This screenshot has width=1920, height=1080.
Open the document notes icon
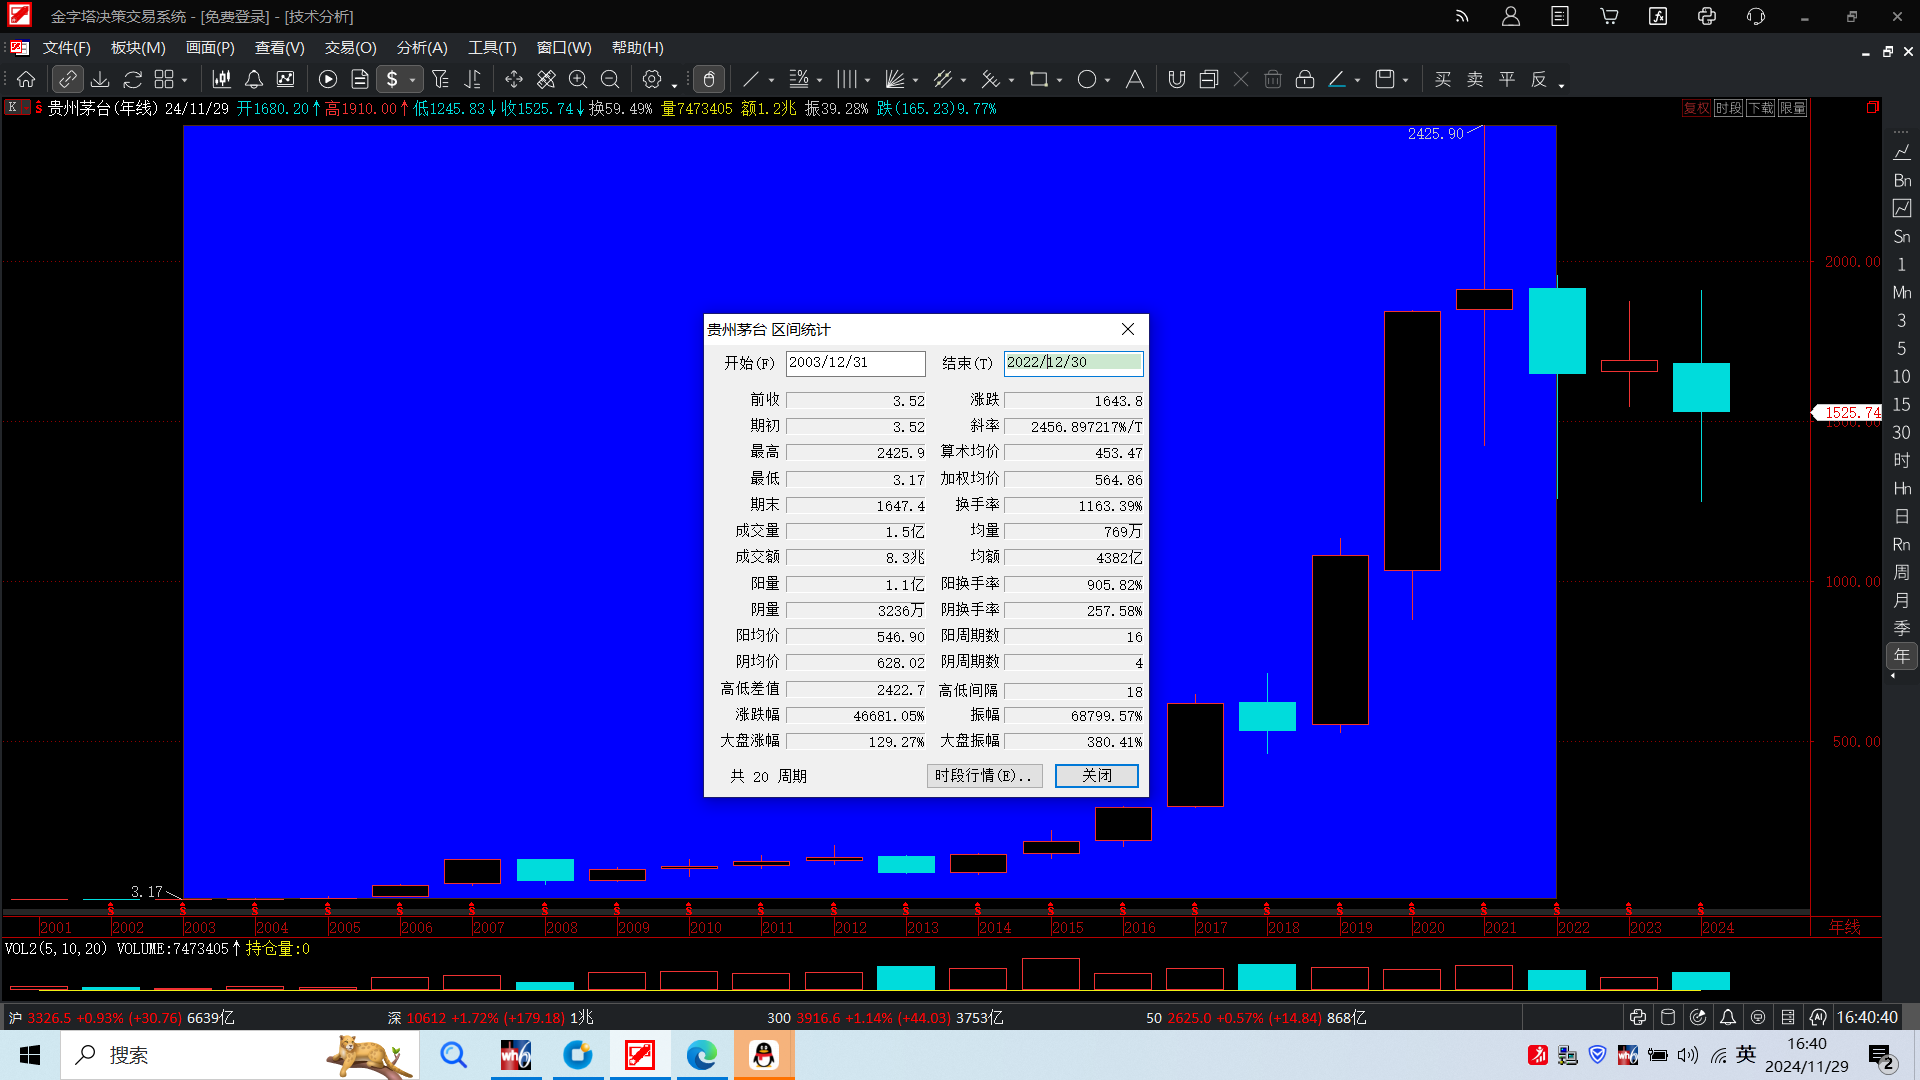tap(360, 79)
